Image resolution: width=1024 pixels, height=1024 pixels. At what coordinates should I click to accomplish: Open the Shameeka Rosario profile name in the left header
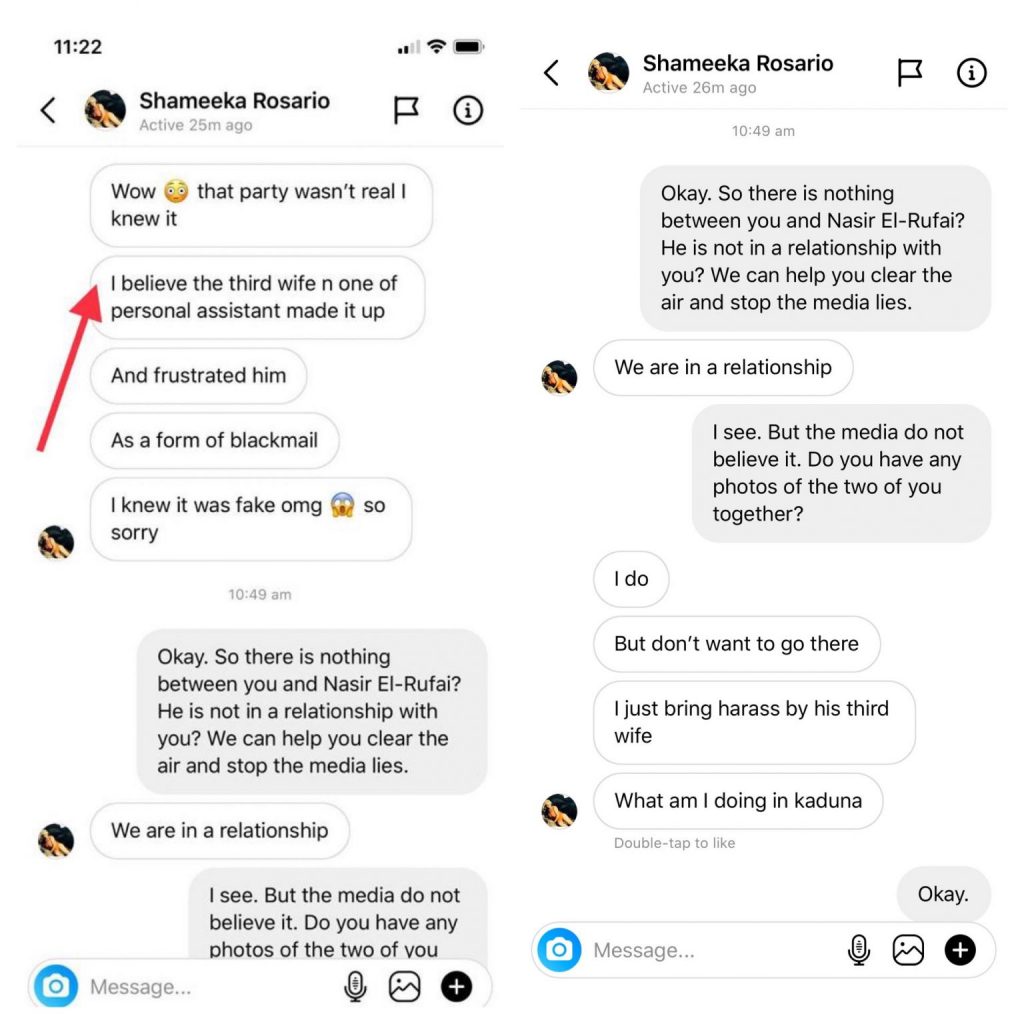tap(234, 101)
